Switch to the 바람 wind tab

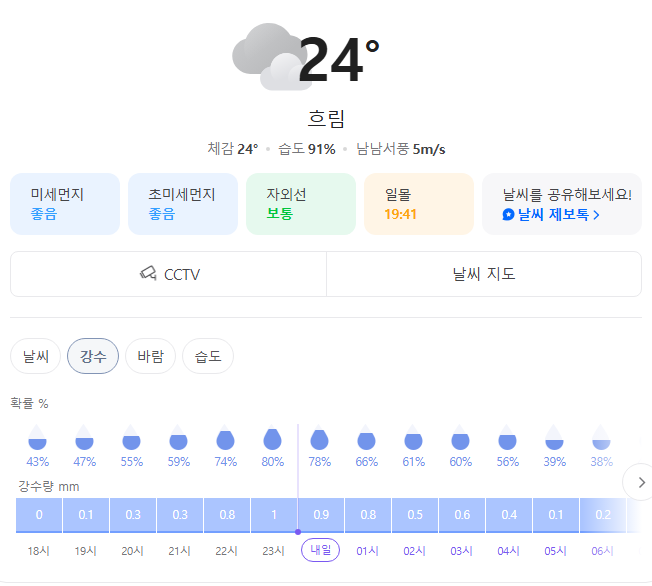(x=151, y=356)
